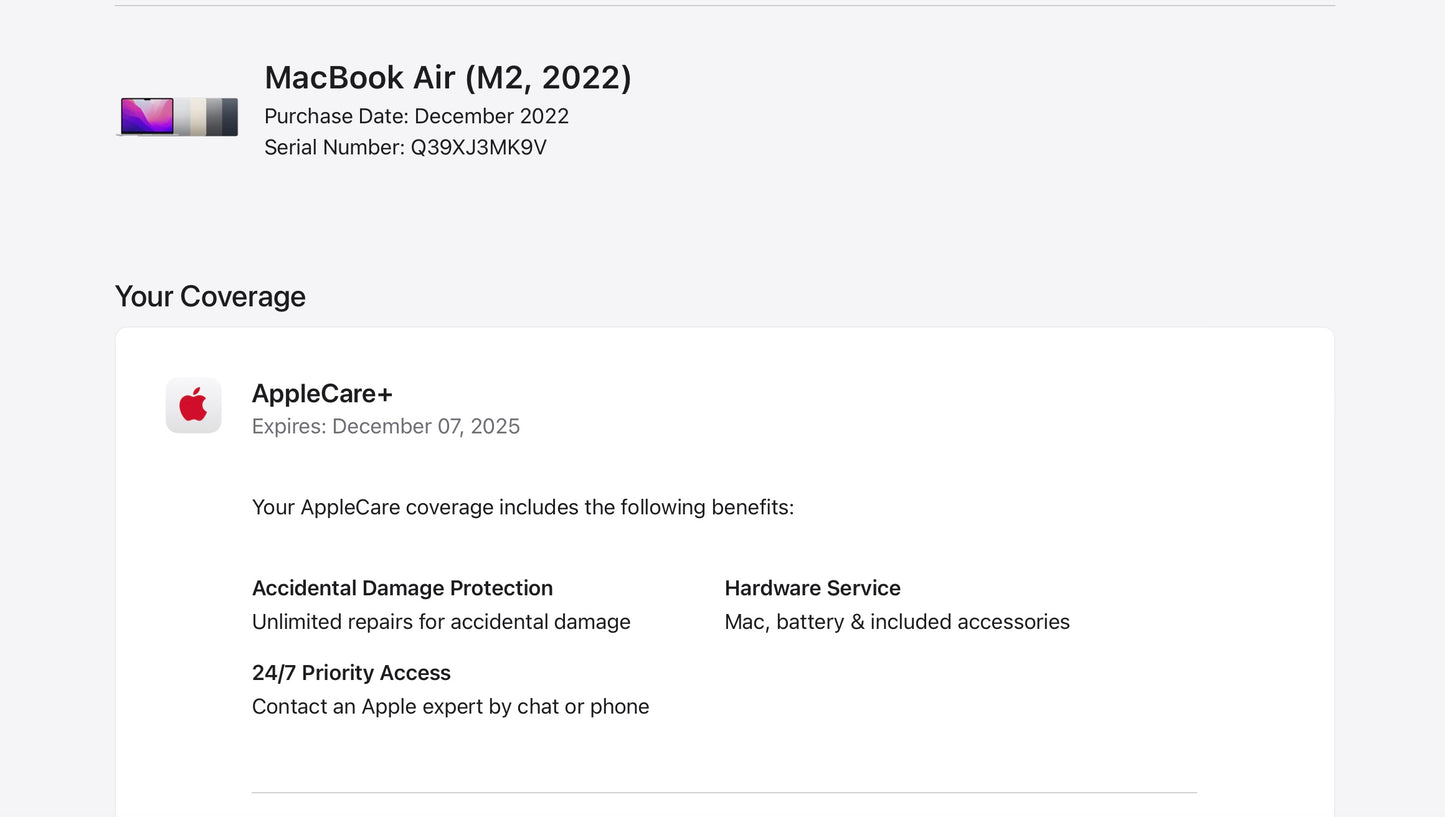Click the Purchase Date label
Image resolution: width=1445 pixels, height=817 pixels.
[336, 116]
